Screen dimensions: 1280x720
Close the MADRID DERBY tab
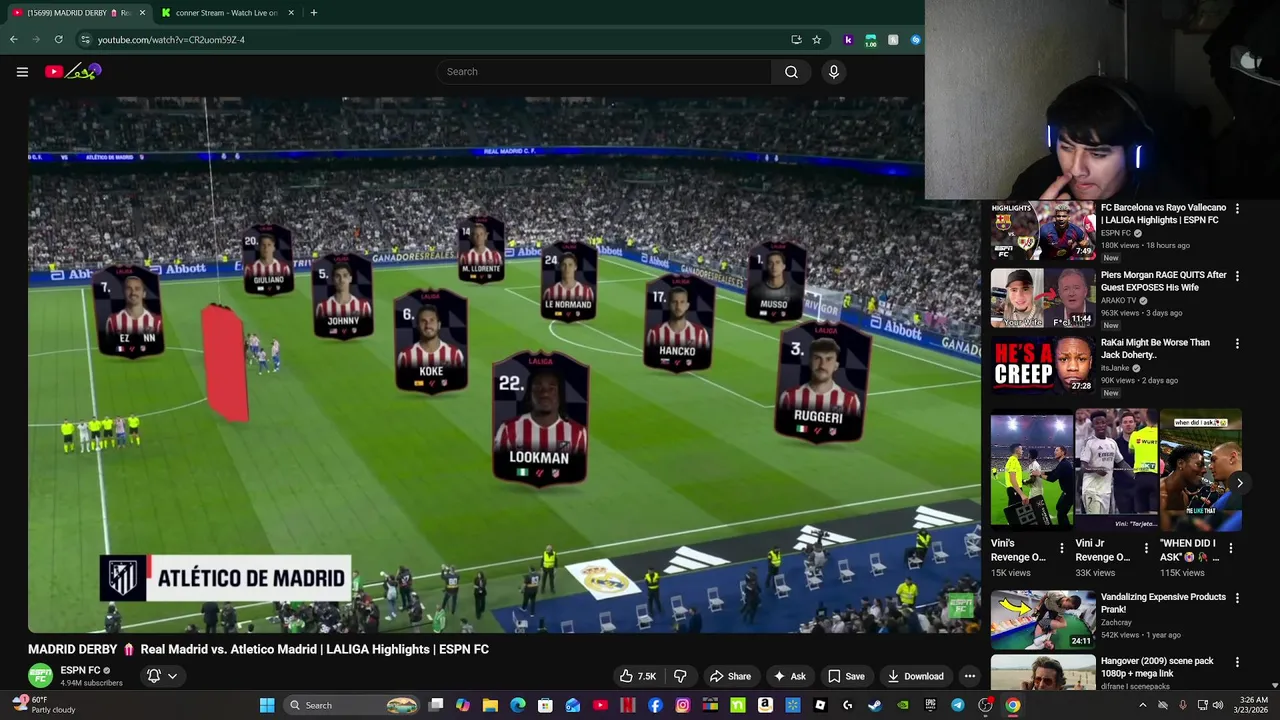tap(142, 13)
